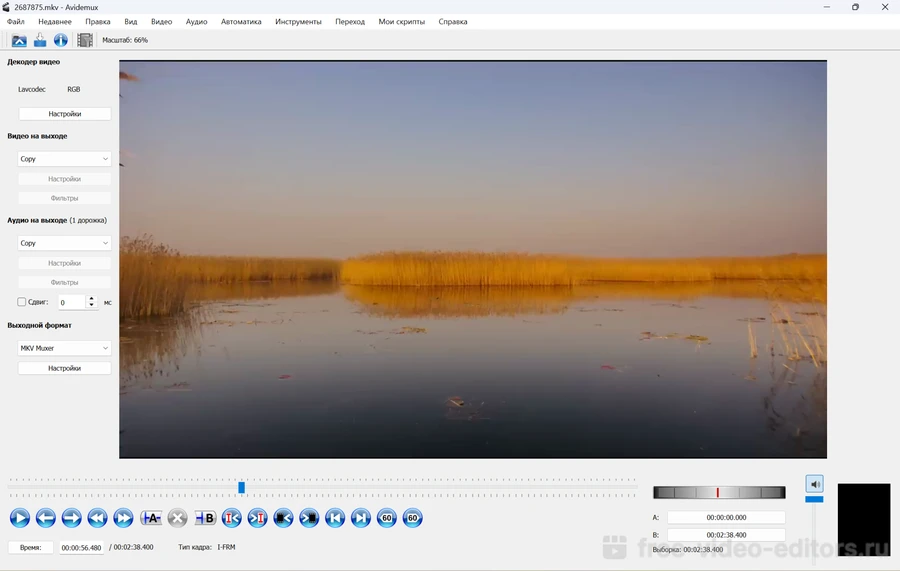The width and height of the screenshot is (900, 571).
Task: Click Настройки under Декодер видео
Action: pyautogui.click(x=64, y=114)
